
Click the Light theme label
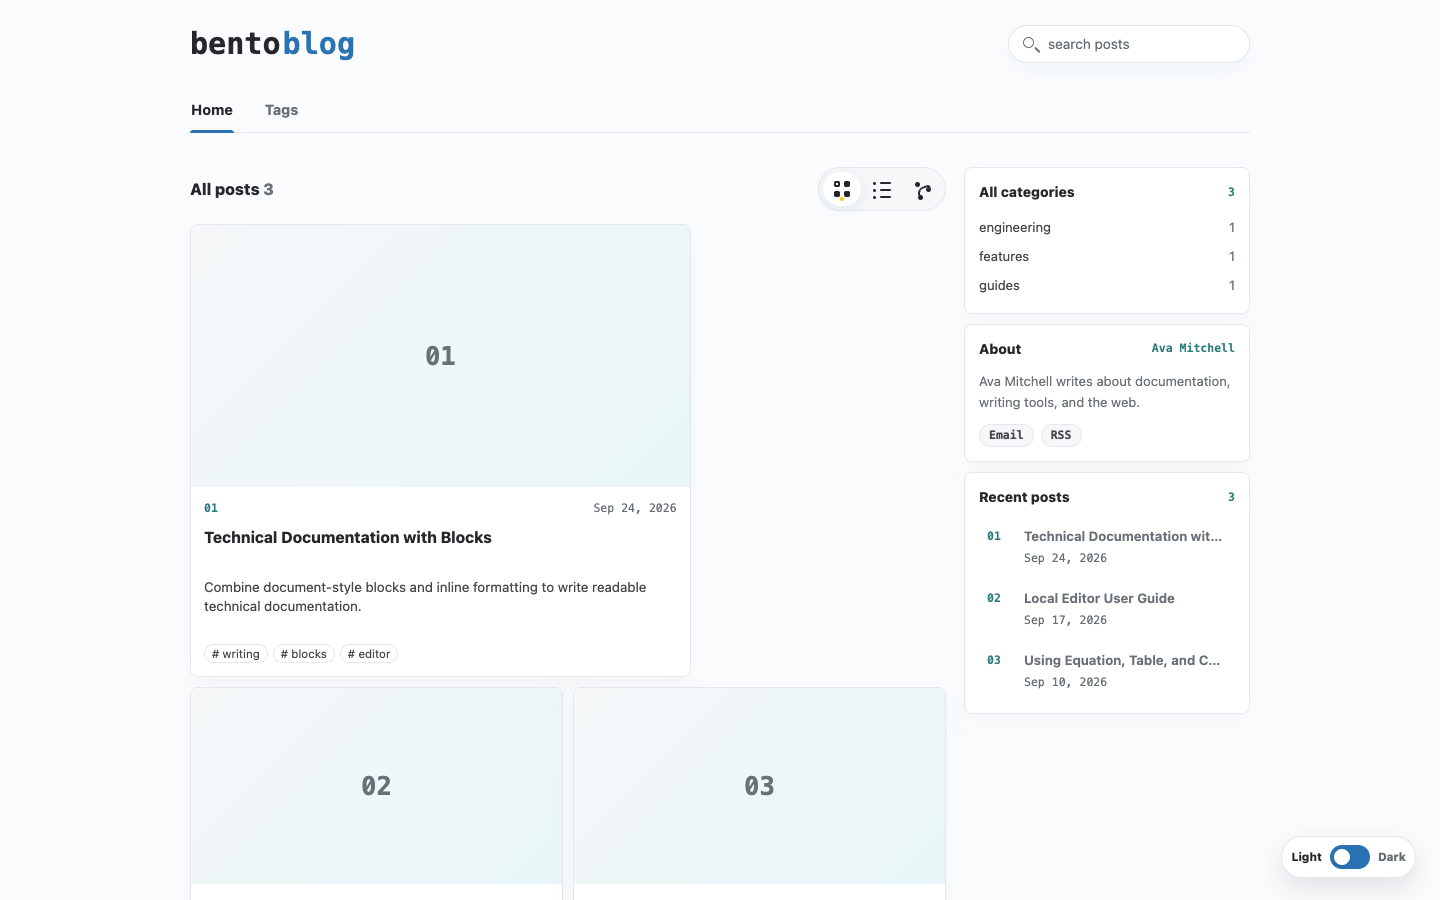(x=1306, y=857)
